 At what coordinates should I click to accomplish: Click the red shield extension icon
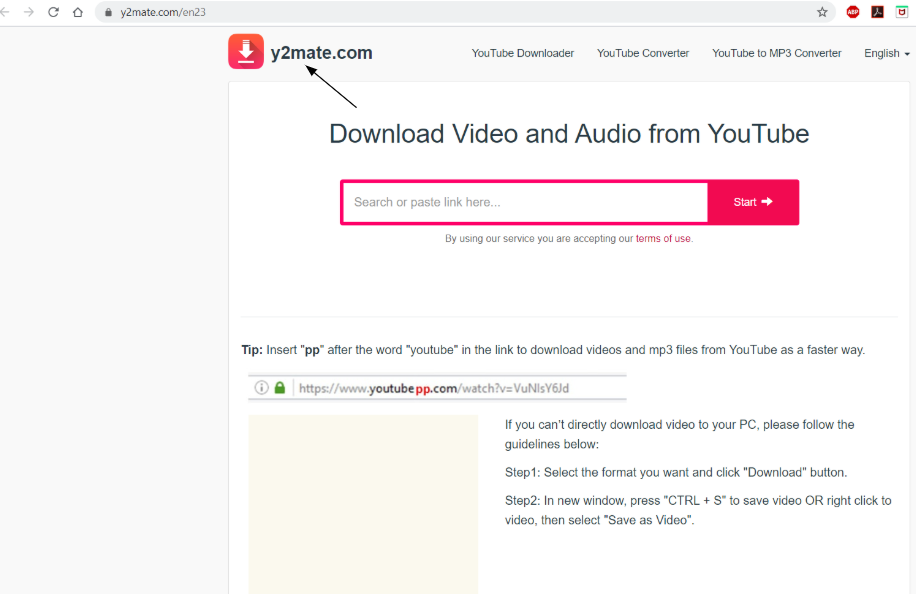(x=902, y=12)
